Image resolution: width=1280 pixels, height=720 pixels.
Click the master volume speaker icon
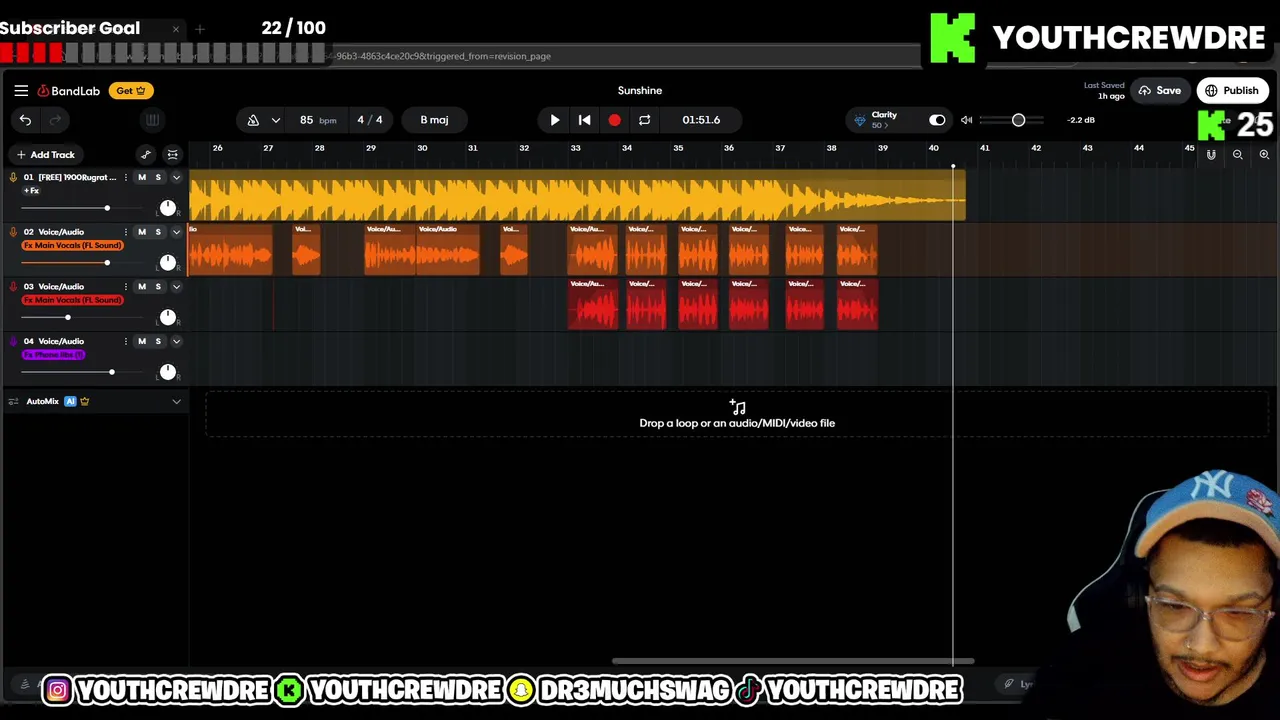point(966,120)
